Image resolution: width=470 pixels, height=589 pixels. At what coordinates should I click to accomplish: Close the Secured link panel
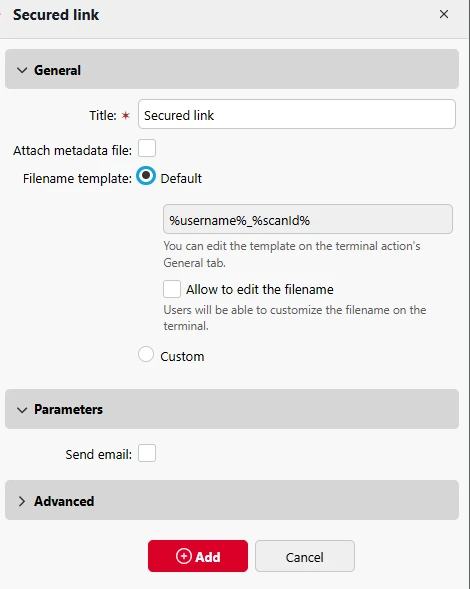(x=444, y=14)
